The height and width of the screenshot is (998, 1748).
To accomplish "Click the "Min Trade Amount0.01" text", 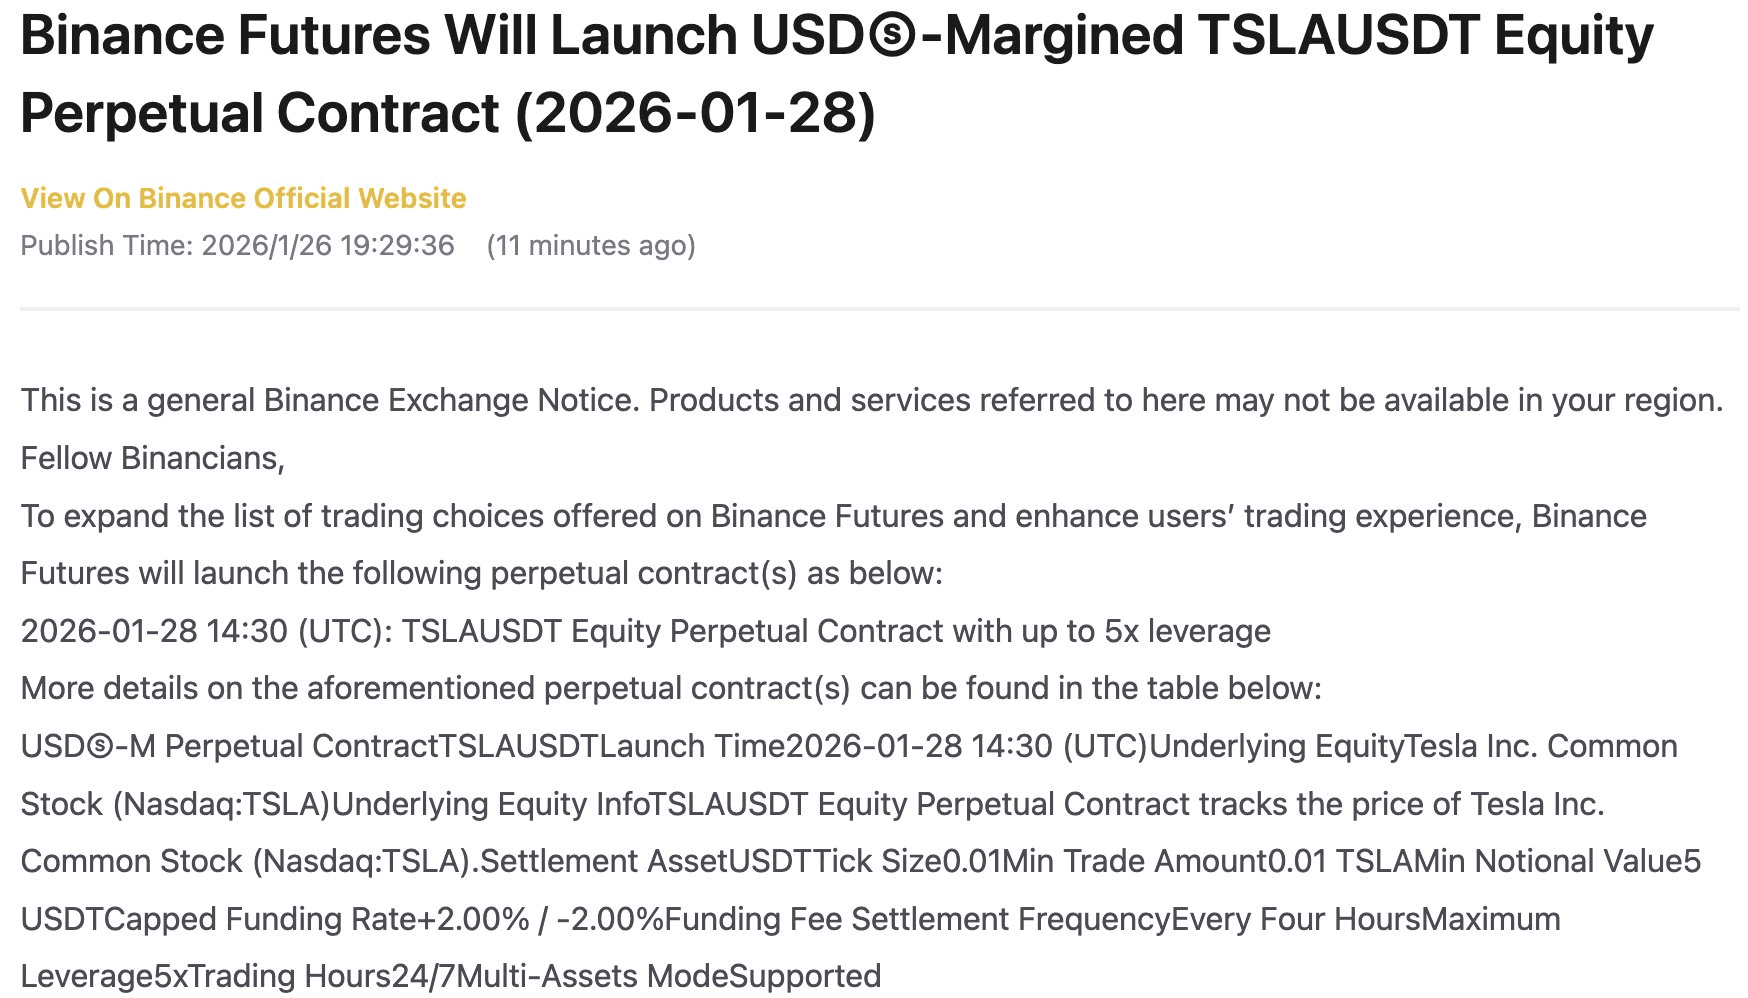I will 1164,861.
